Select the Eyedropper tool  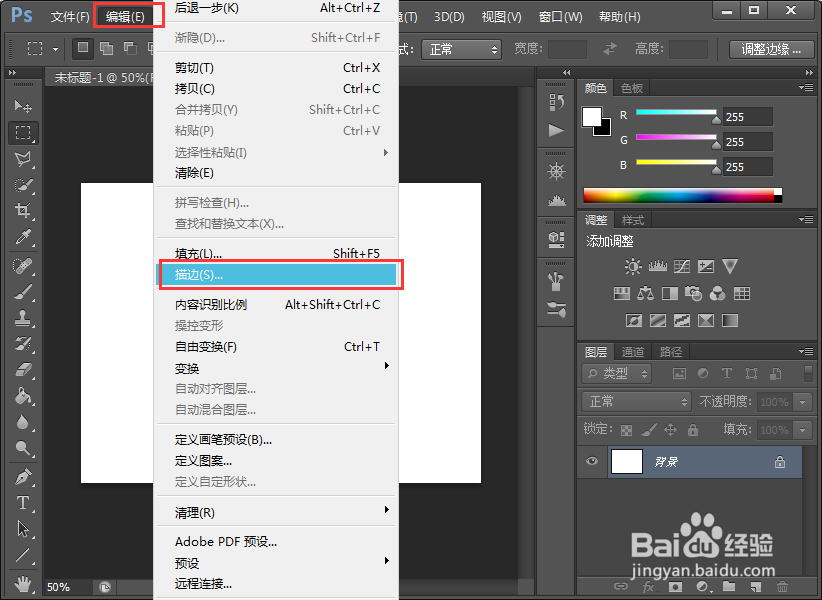pos(22,237)
